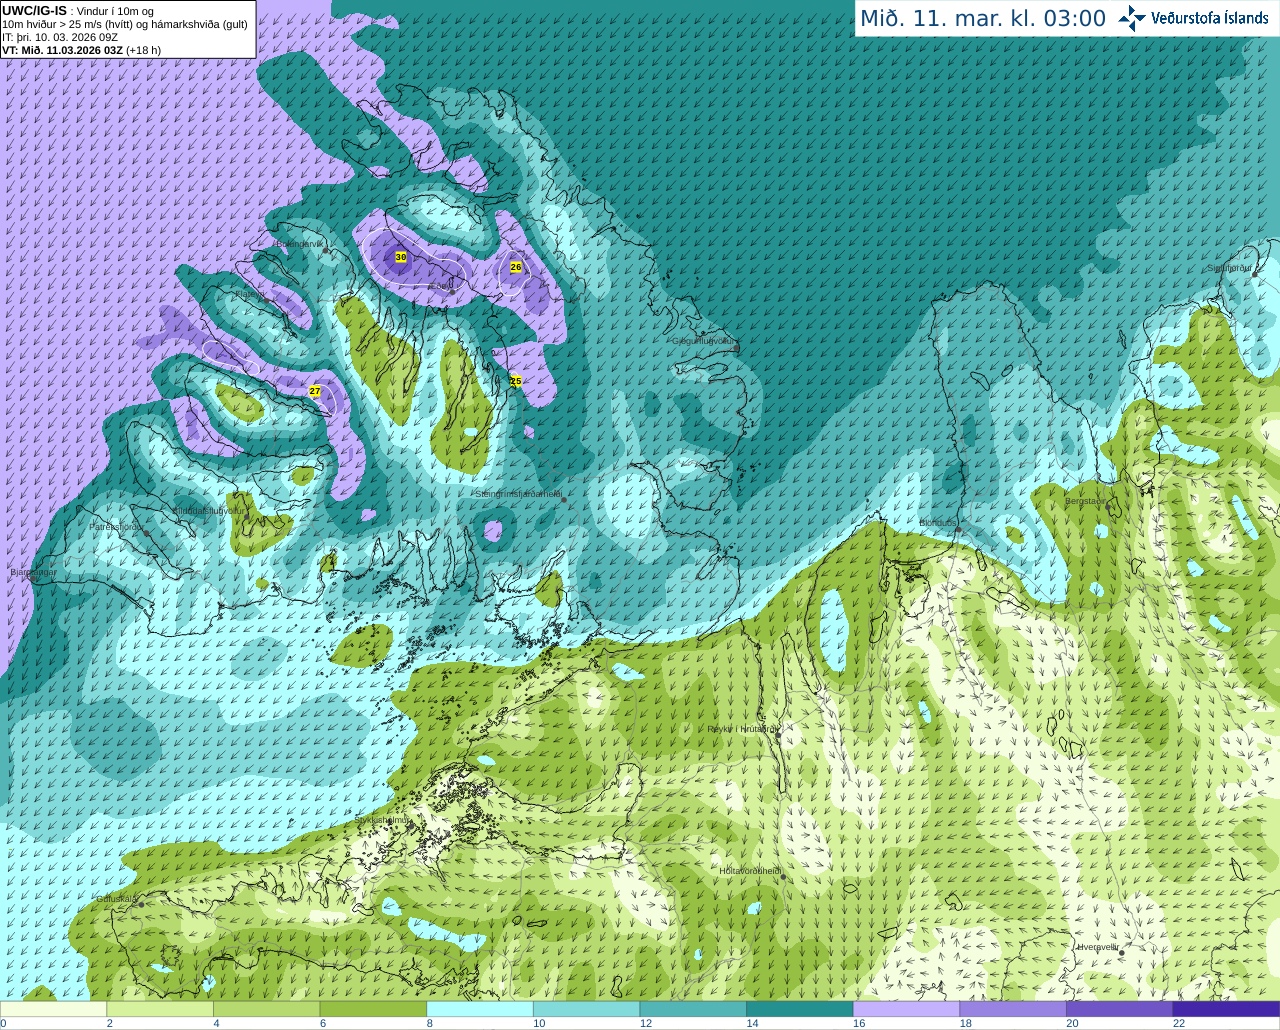Click the 'Veðurstofa Íslands' wordmark text

pos(1210,18)
